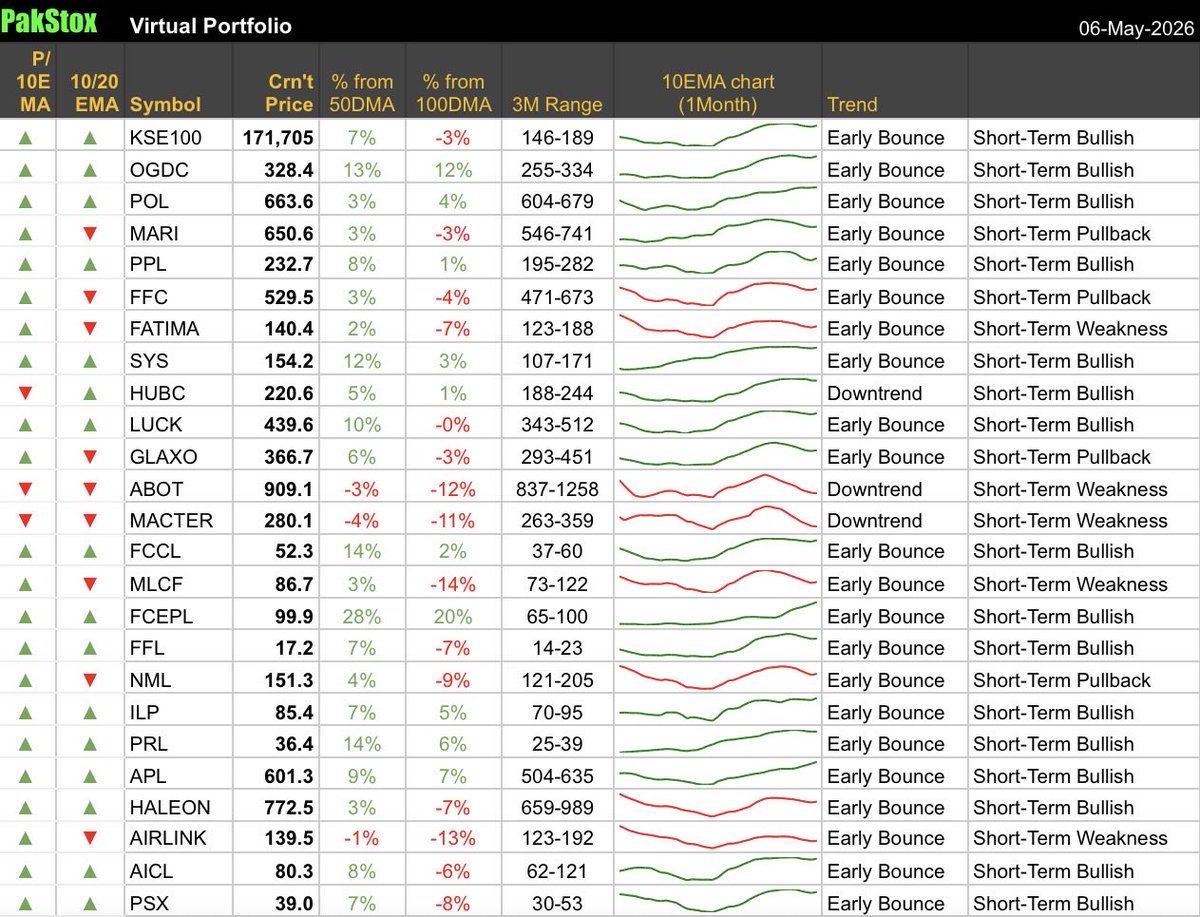Click MACTER's P/10EMA down arrow
The height and width of the screenshot is (917, 1200).
click(25, 521)
